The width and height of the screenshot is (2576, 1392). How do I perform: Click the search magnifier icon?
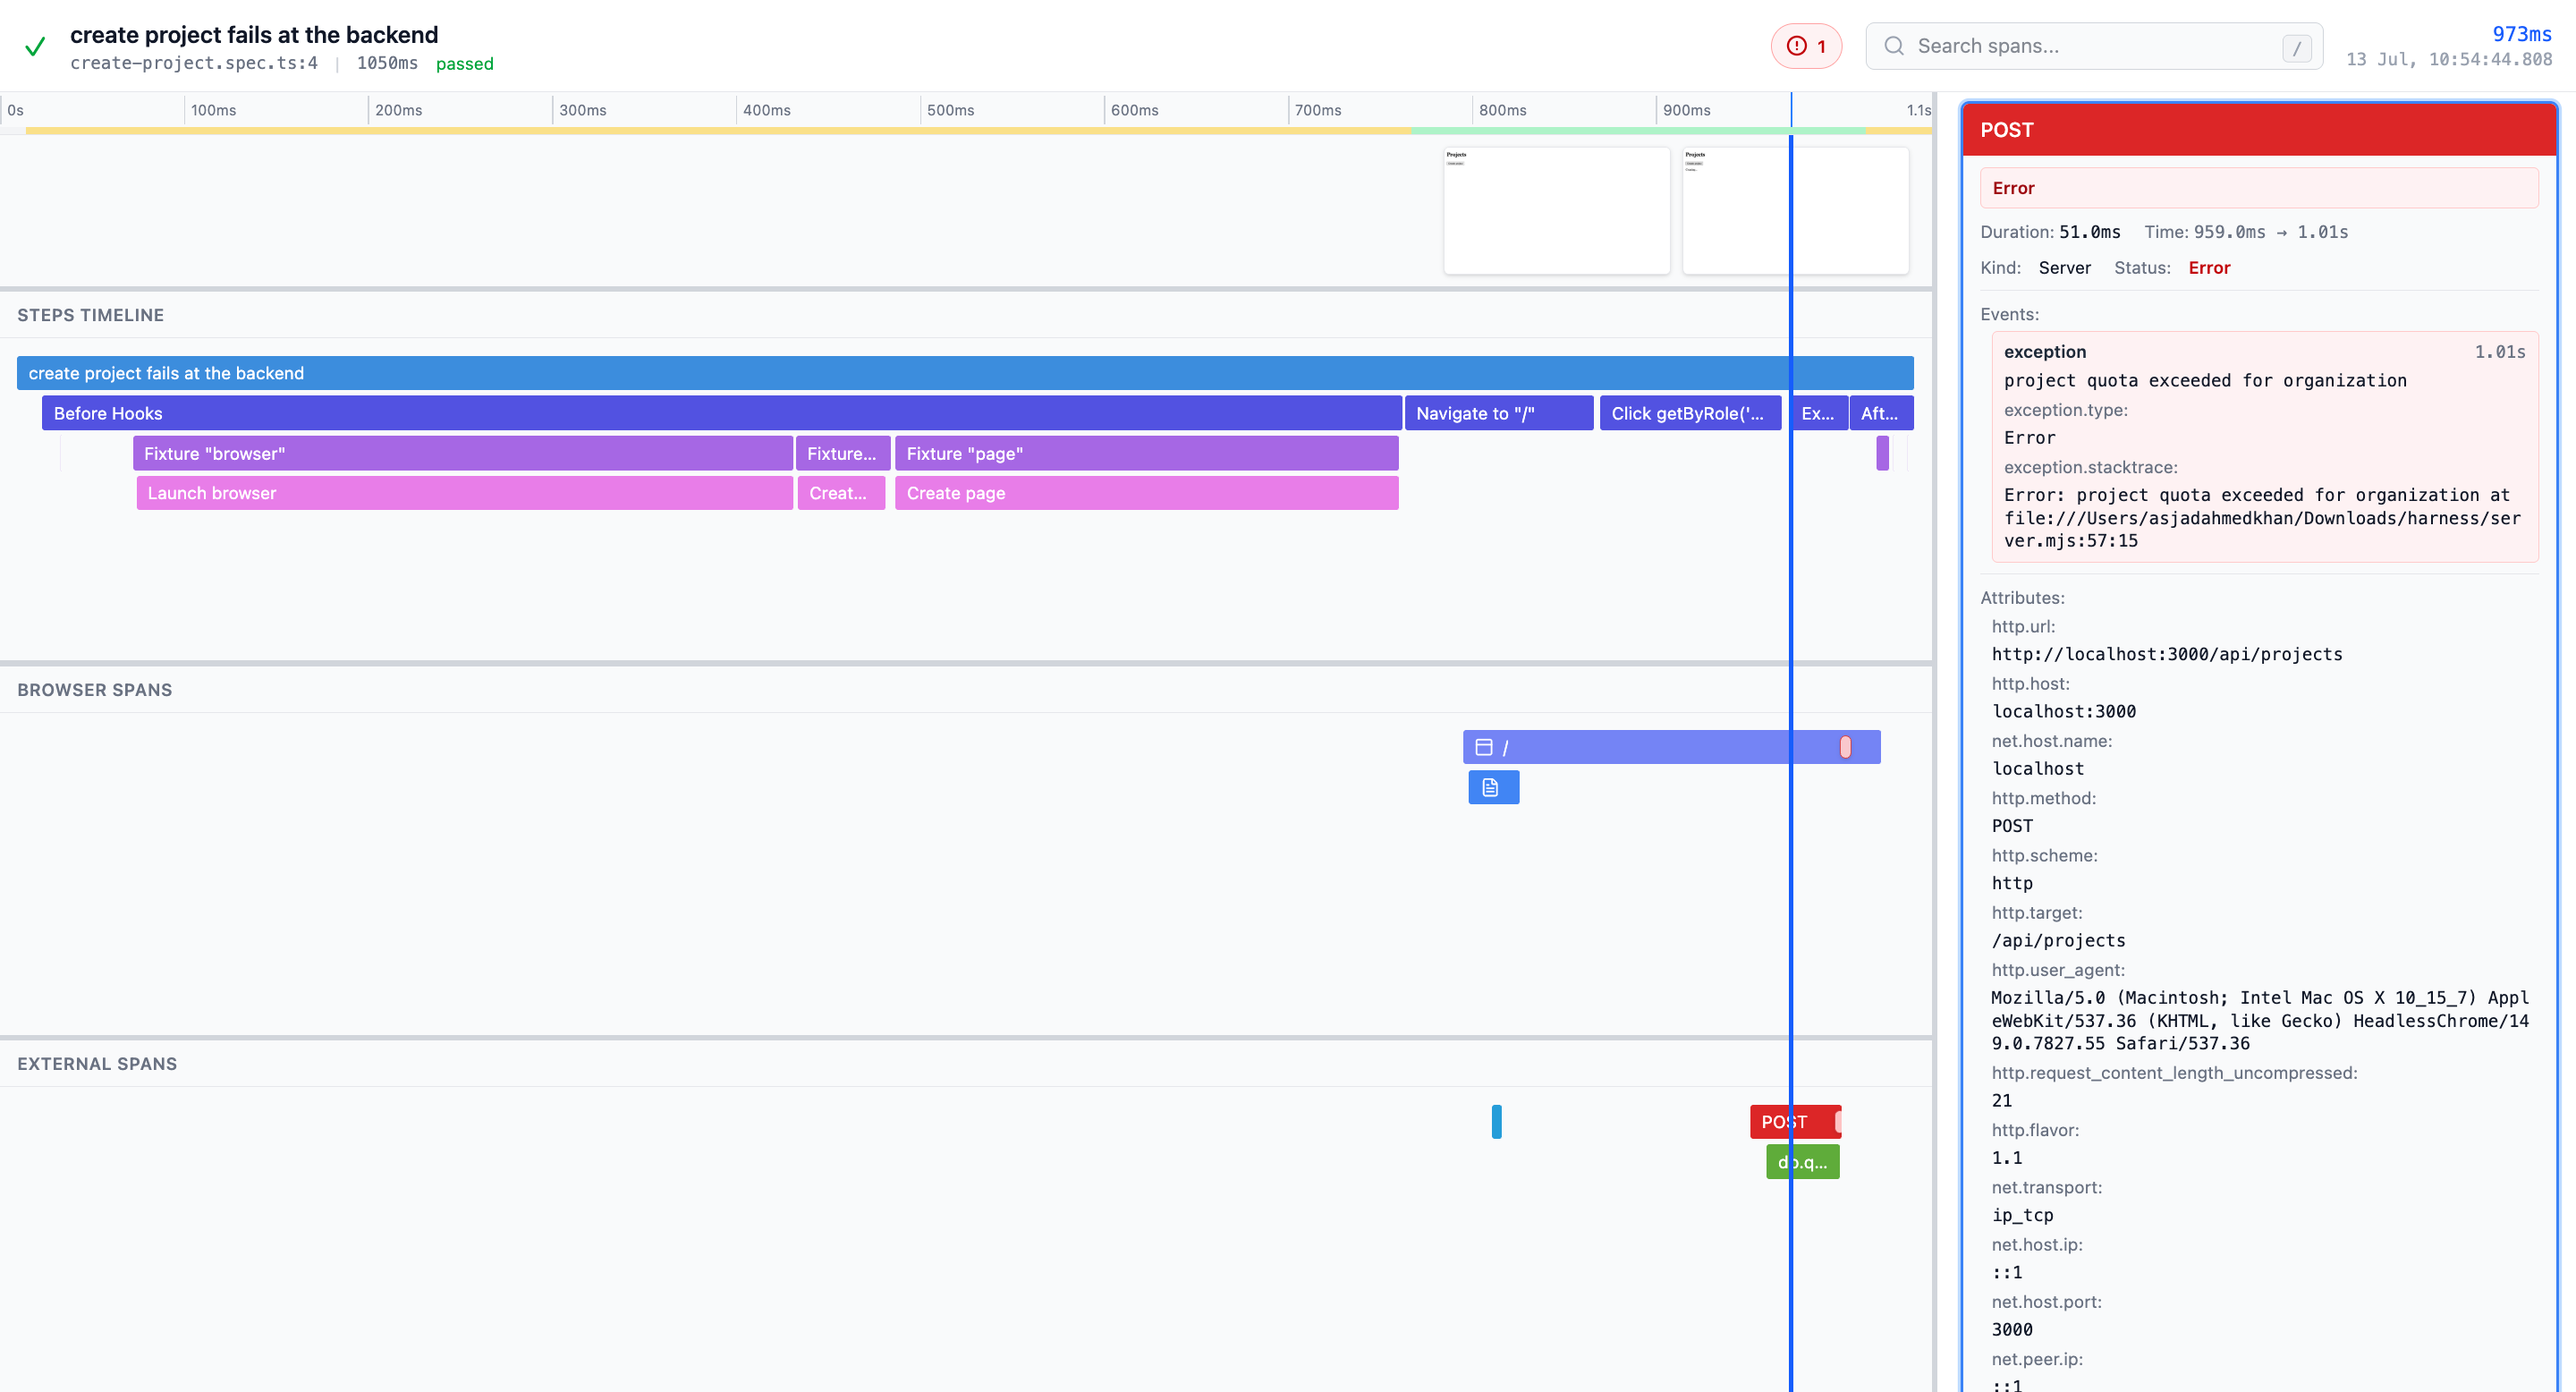tap(1893, 46)
